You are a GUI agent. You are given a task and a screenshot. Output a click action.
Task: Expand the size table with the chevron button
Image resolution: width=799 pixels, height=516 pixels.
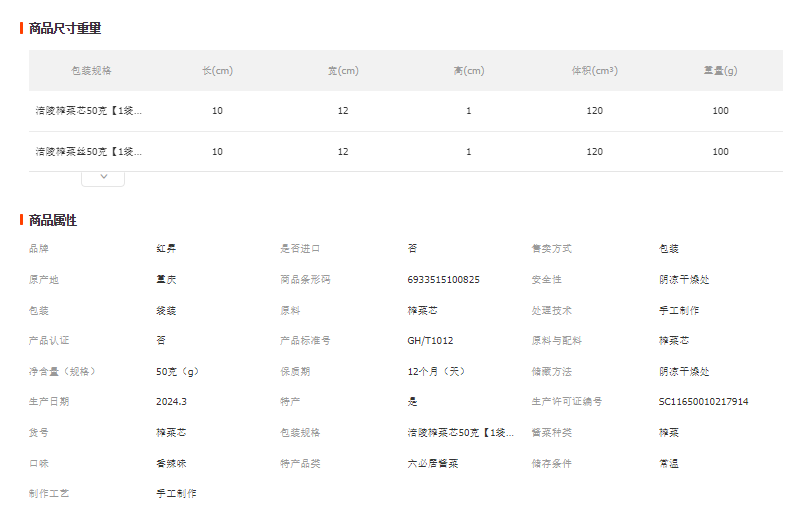click(103, 177)
